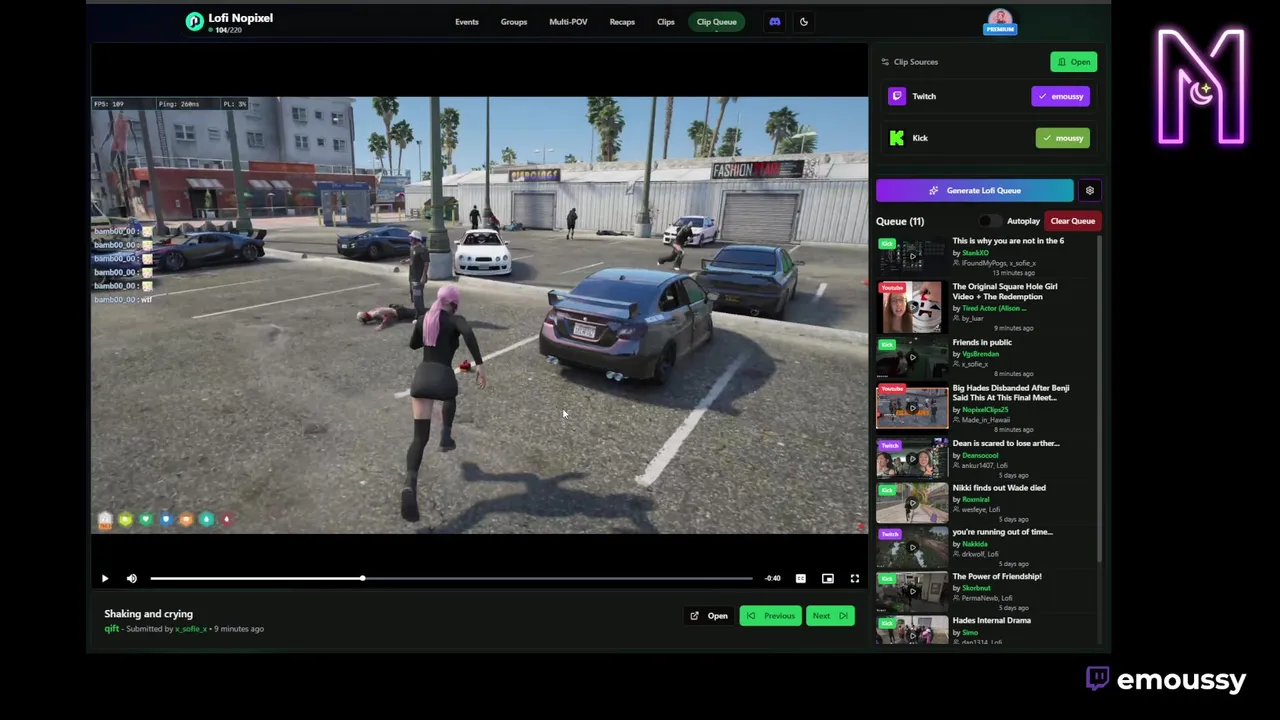Screen dimensions: 1280x720
Task: Click the Clear Queue button
Action: [1072, 221]
